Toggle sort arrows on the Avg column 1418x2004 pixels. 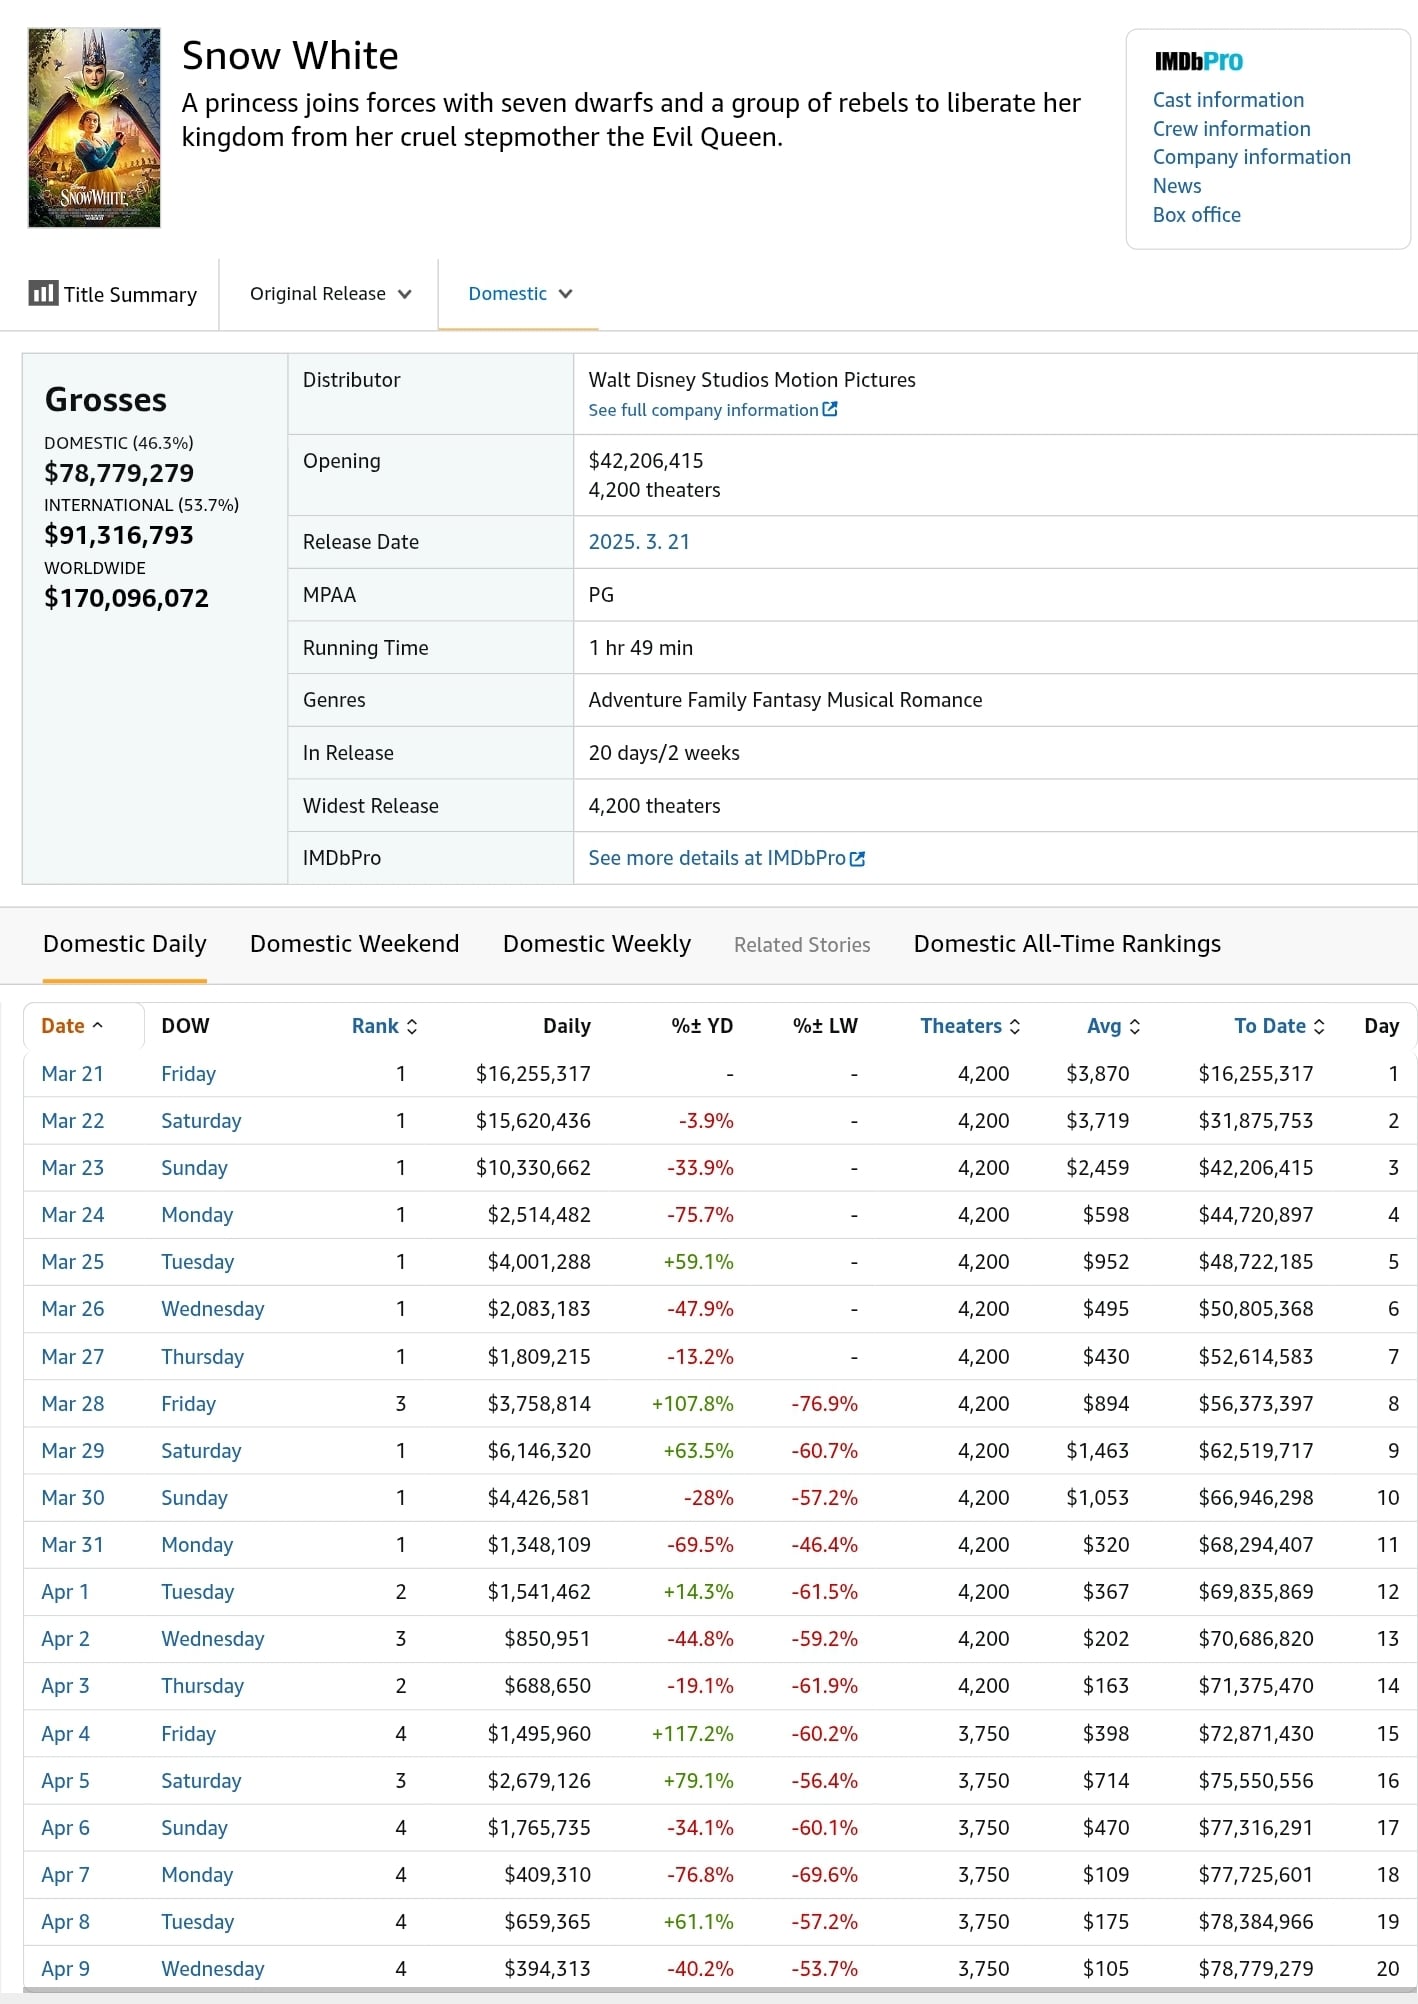click(x=1134, y=1026)
